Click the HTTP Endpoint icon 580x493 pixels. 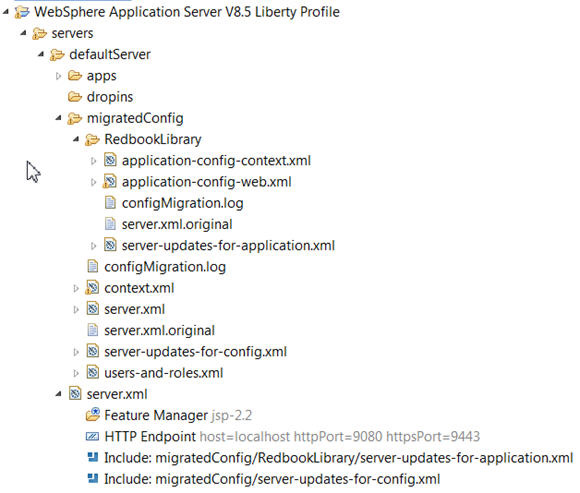pyautogui.click(x=92, y=436)
